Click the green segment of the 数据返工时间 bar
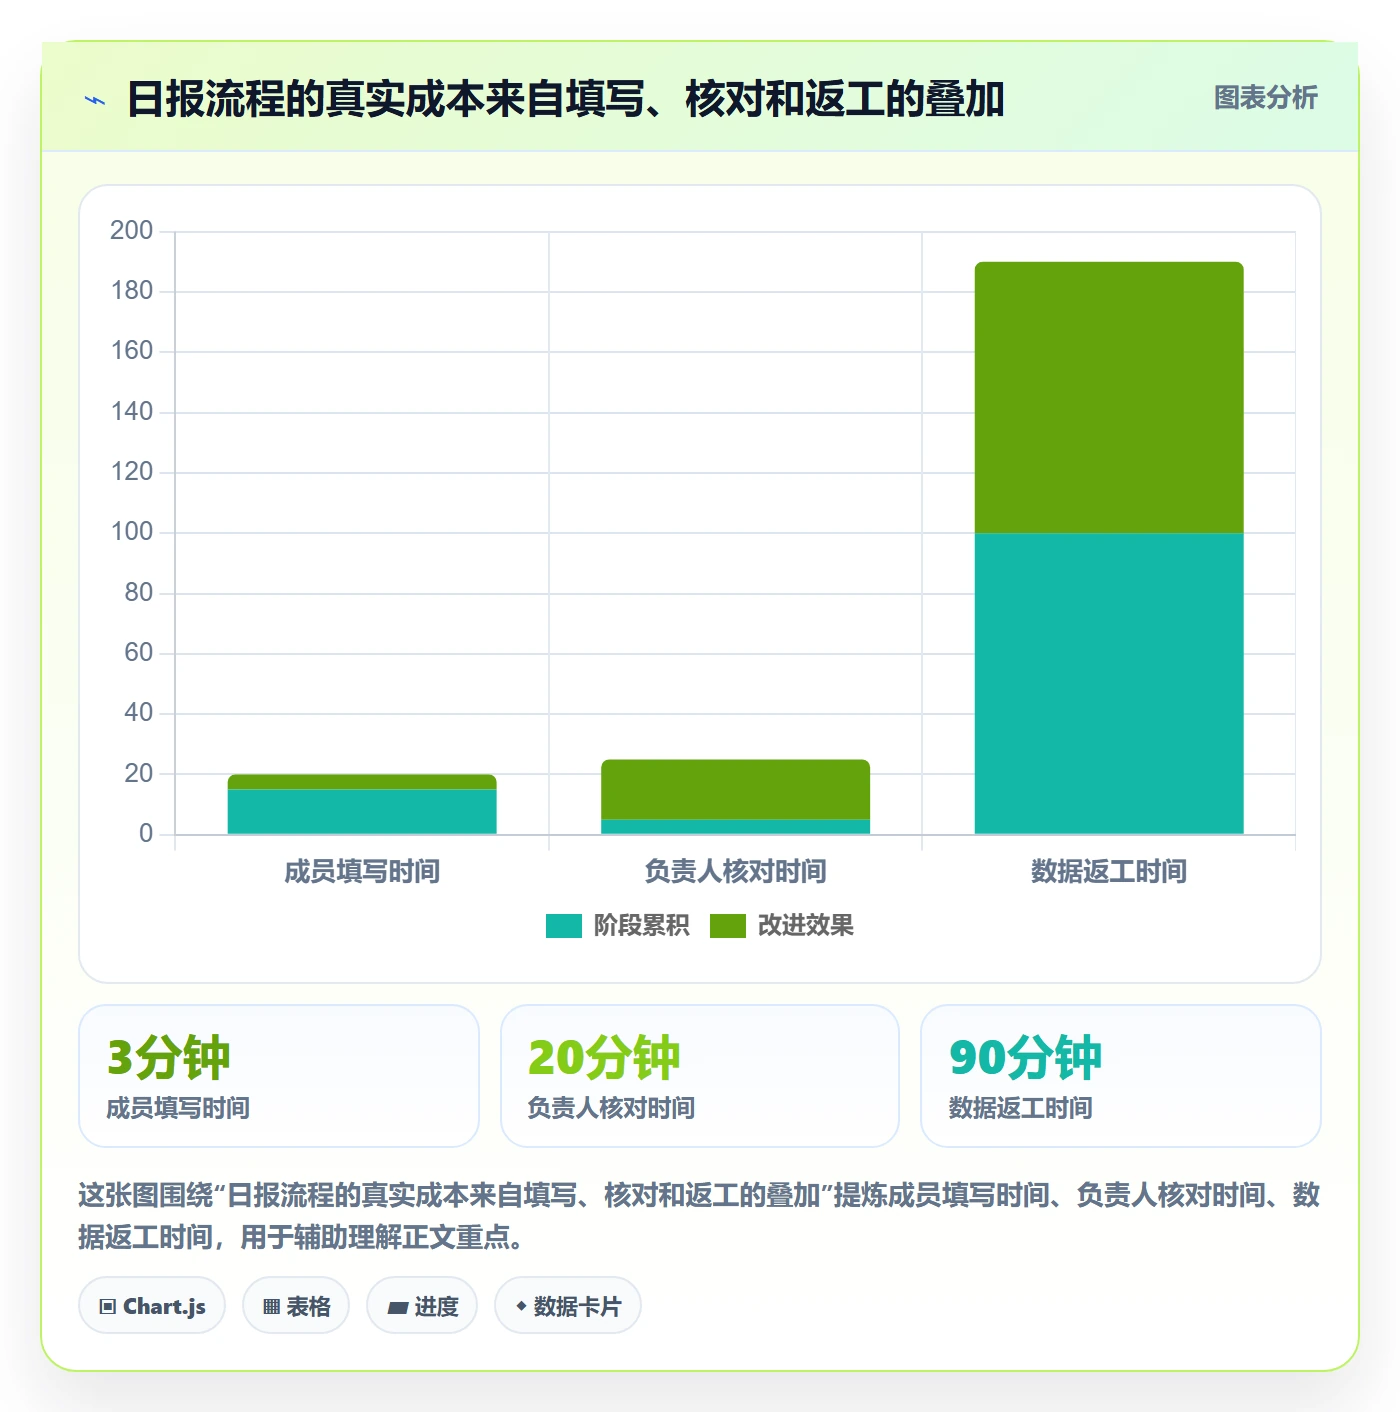Image resolution: width=1400 pixels, height=1412 pixels. [x=1109, y=398]
